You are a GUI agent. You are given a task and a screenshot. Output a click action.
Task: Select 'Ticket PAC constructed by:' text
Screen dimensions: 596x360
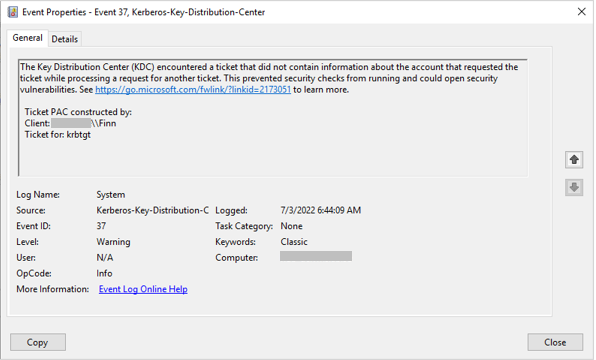(x=78, y=112)
